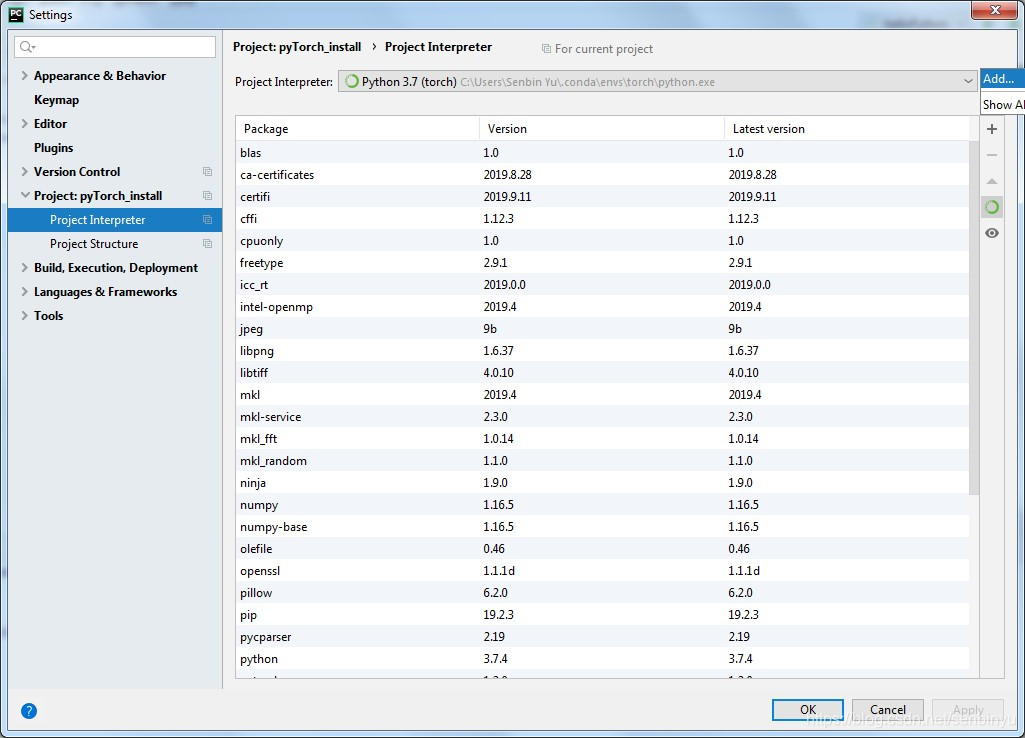Select the intel-openmp package row
The width and height of the screenshot is (1025, 738).
coord(602,307)
